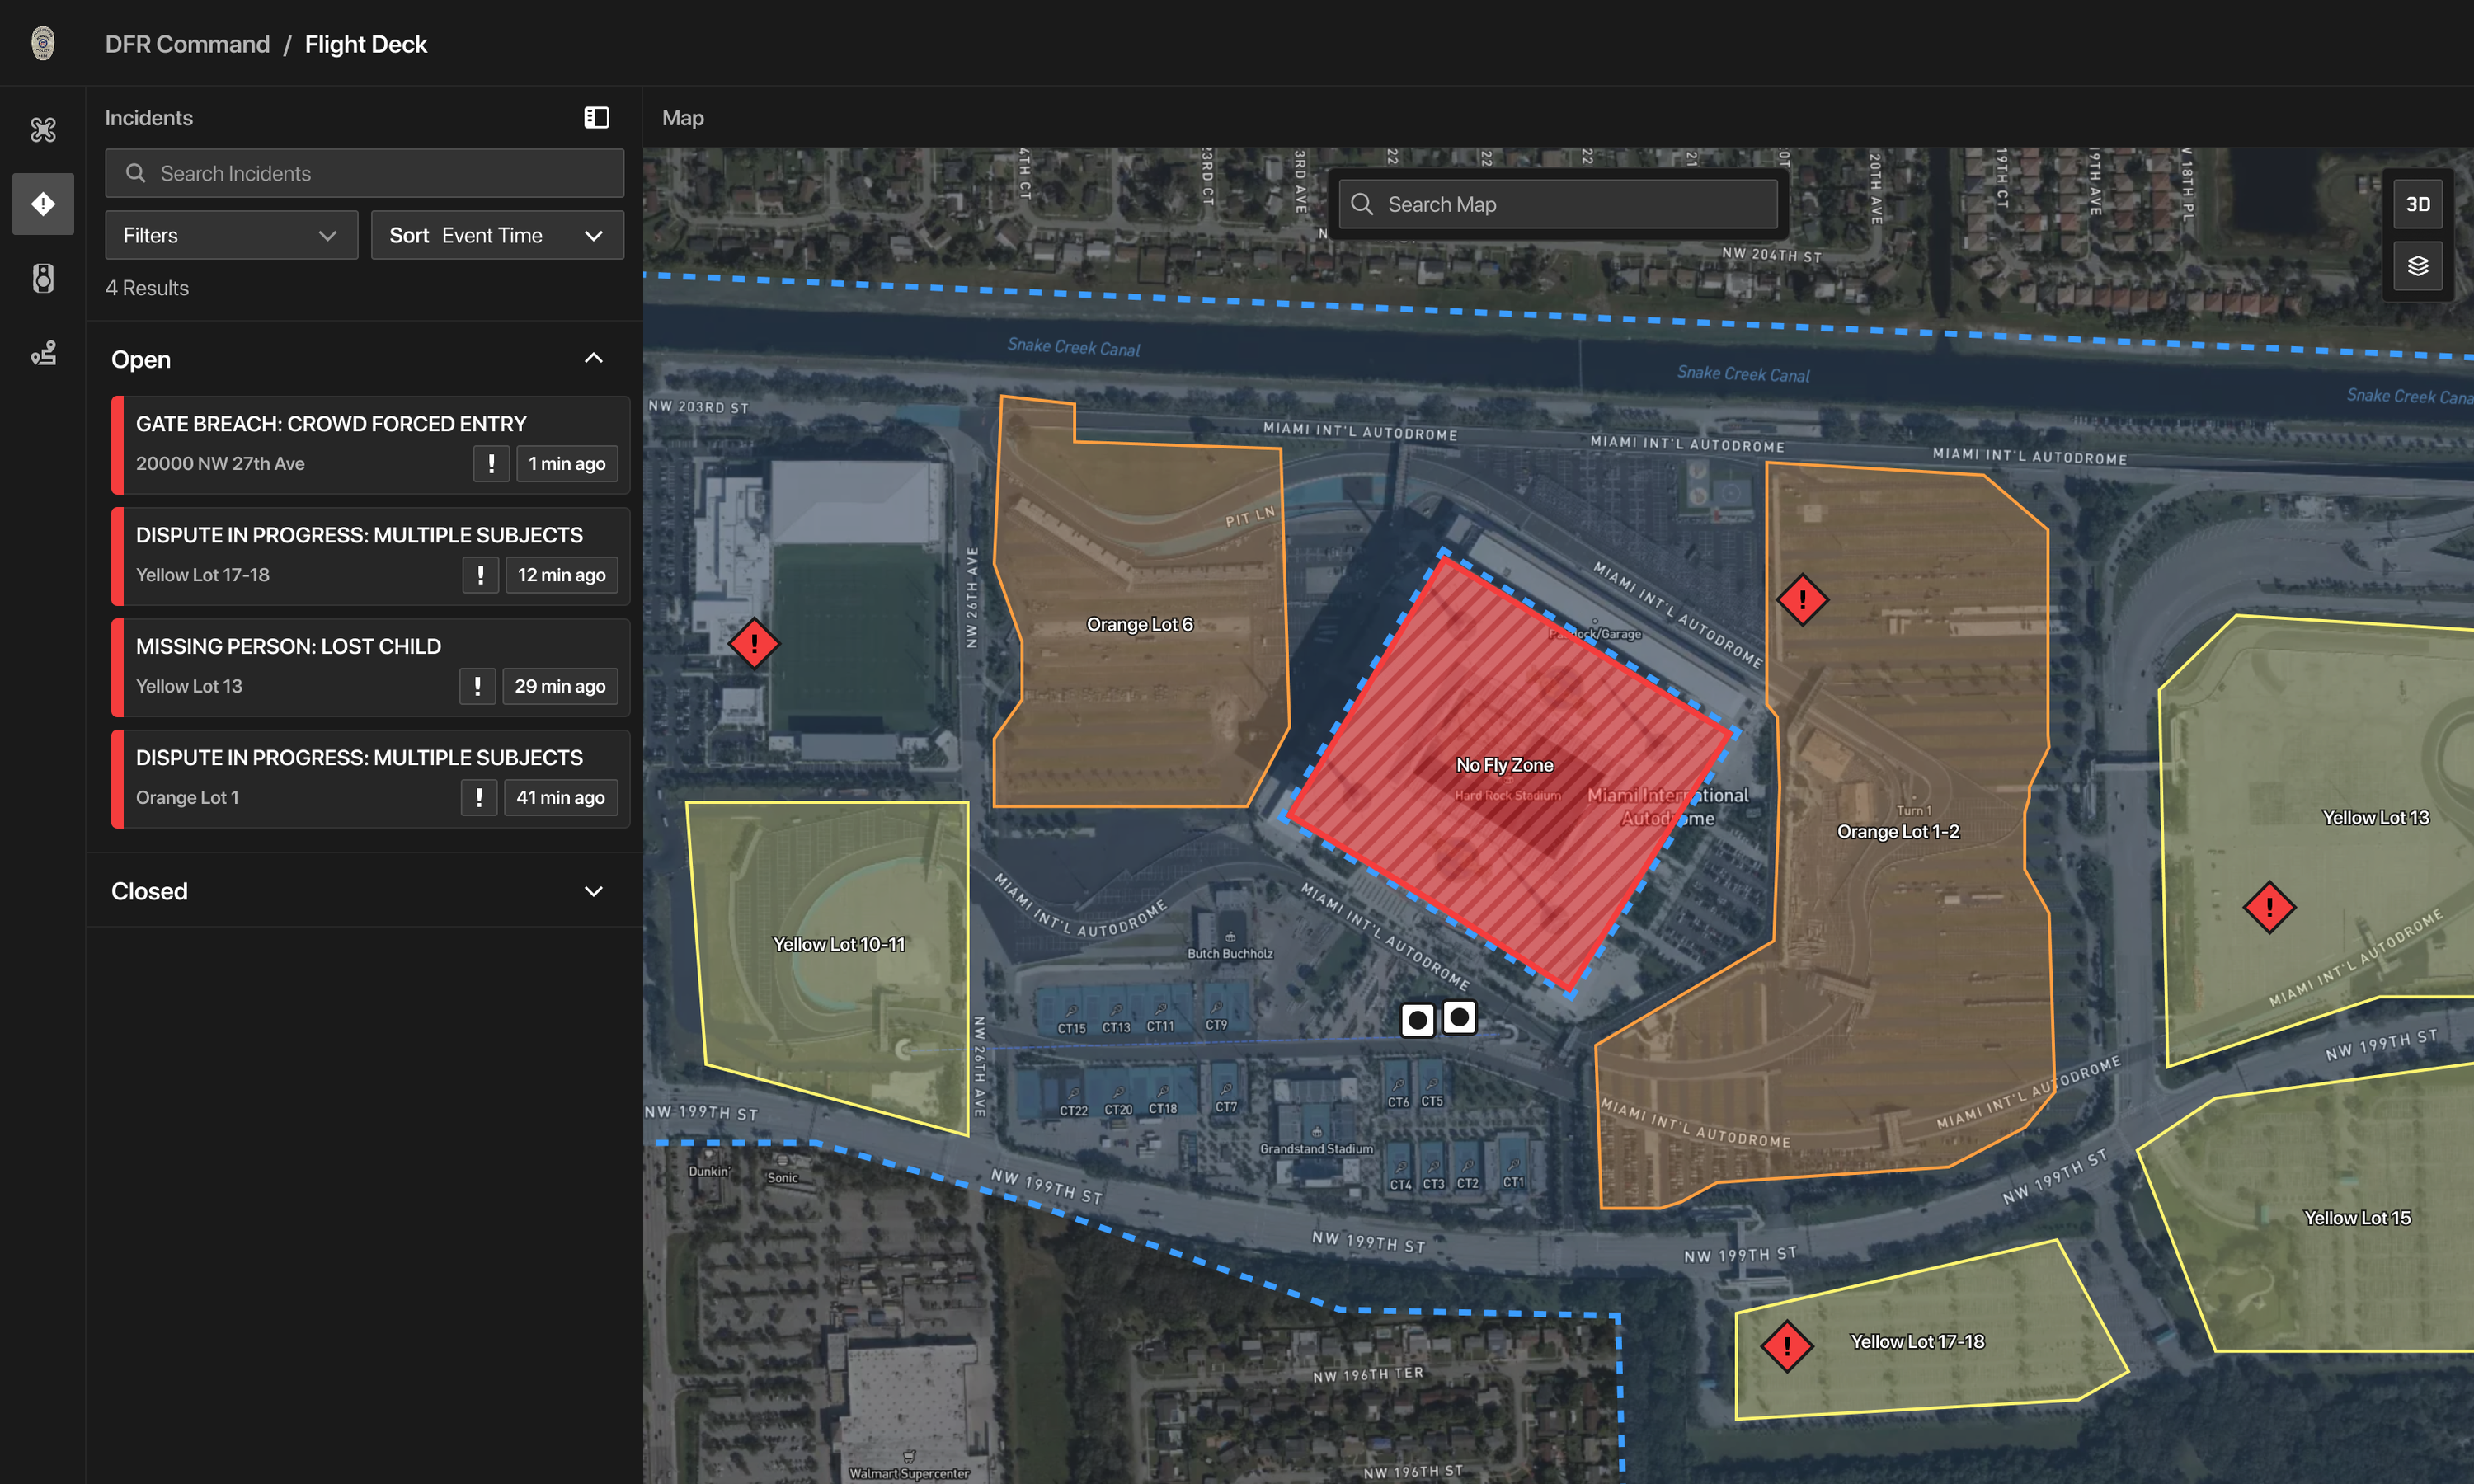Focus the Search Map field
This screenshot has height=1484, width=2474.
(1558, 205)
